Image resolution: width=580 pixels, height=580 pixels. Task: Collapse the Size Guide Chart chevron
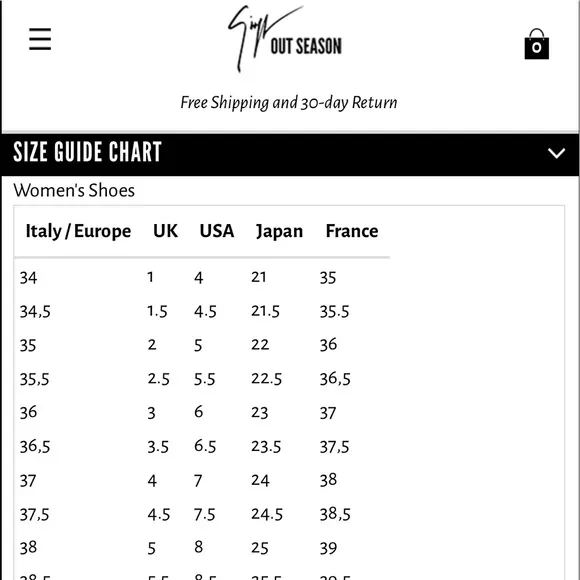click(x=556, y=153)
